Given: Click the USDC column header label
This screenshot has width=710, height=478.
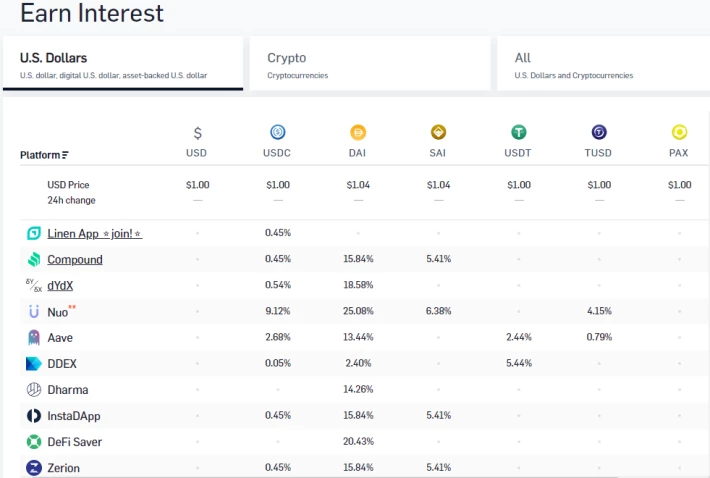Looking at the screenshot, I should [x=277, y=153].
